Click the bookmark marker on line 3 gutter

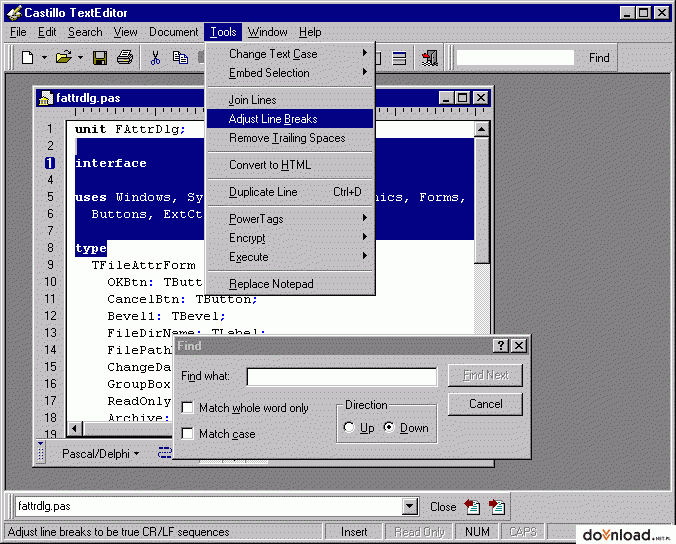click(50, 163)
